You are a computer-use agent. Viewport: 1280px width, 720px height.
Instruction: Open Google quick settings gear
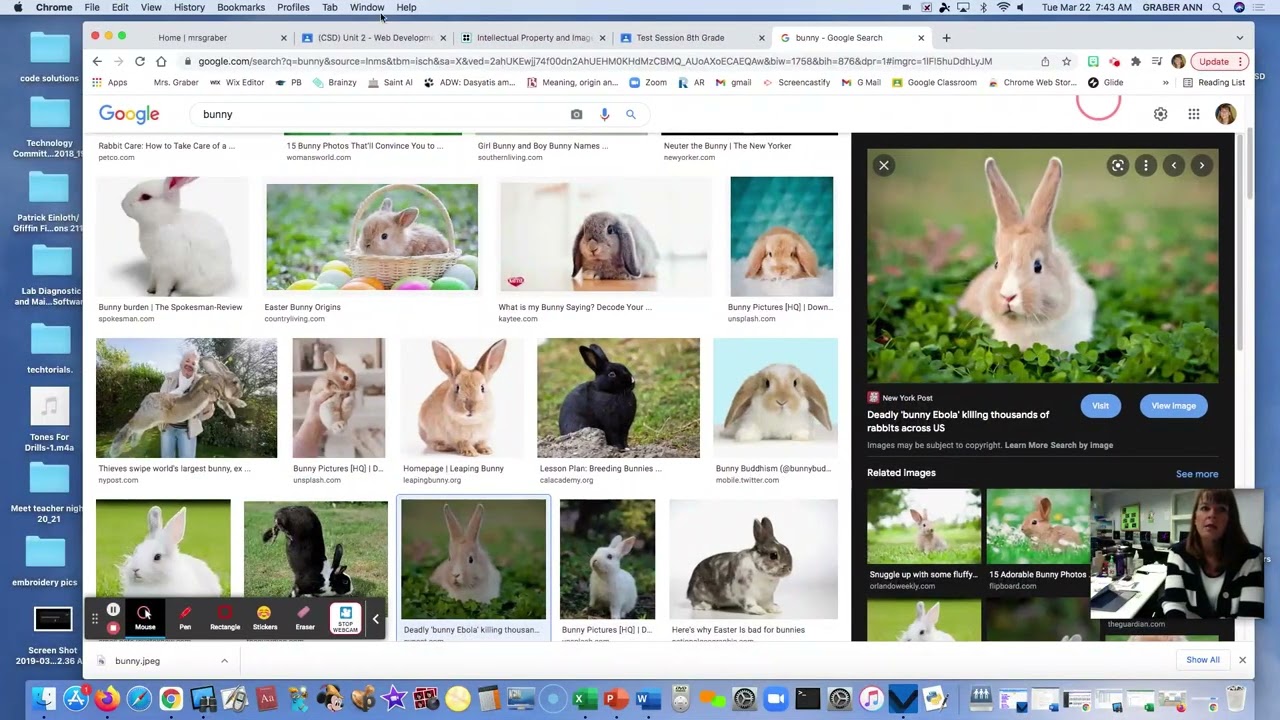(1160, 114)
